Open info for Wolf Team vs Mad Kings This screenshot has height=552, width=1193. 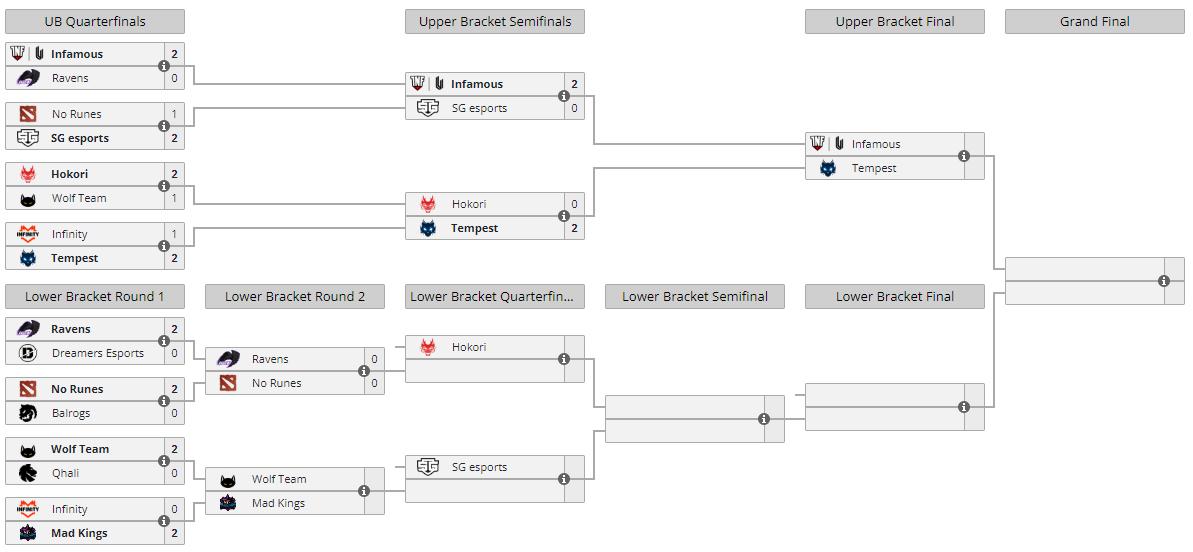click(x=364, y=491)
